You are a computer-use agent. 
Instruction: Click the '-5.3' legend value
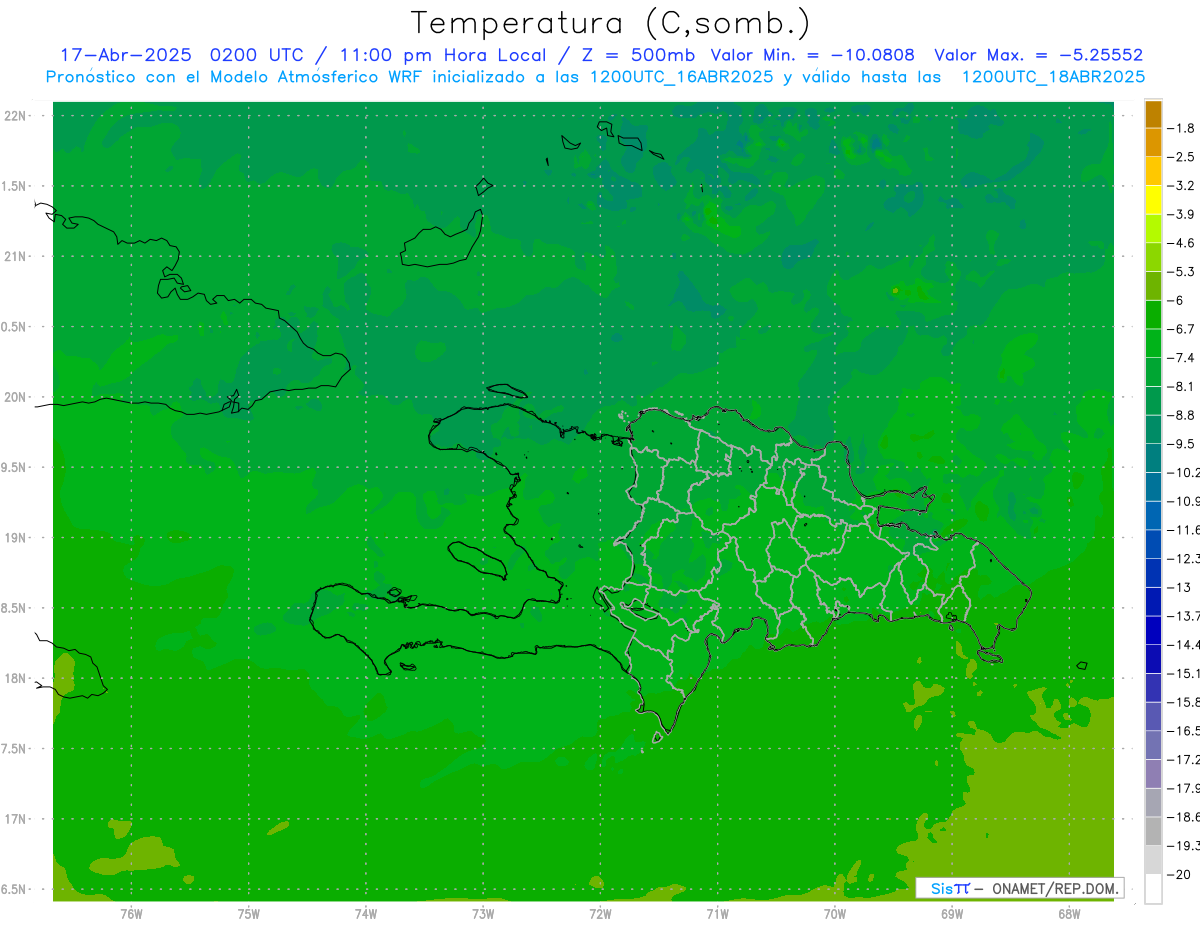pos(1181,272)
